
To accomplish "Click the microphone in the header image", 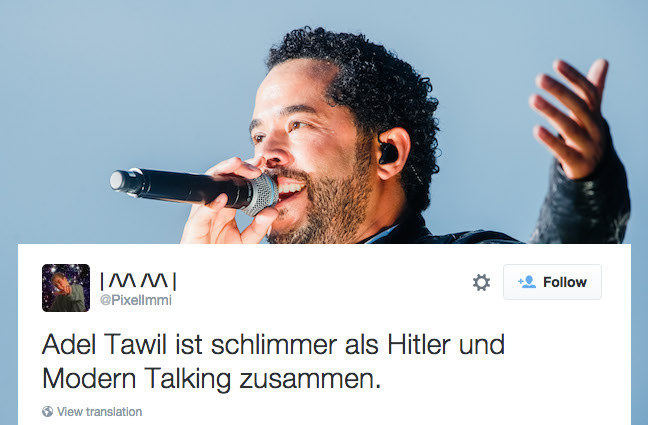I will 194,189.
